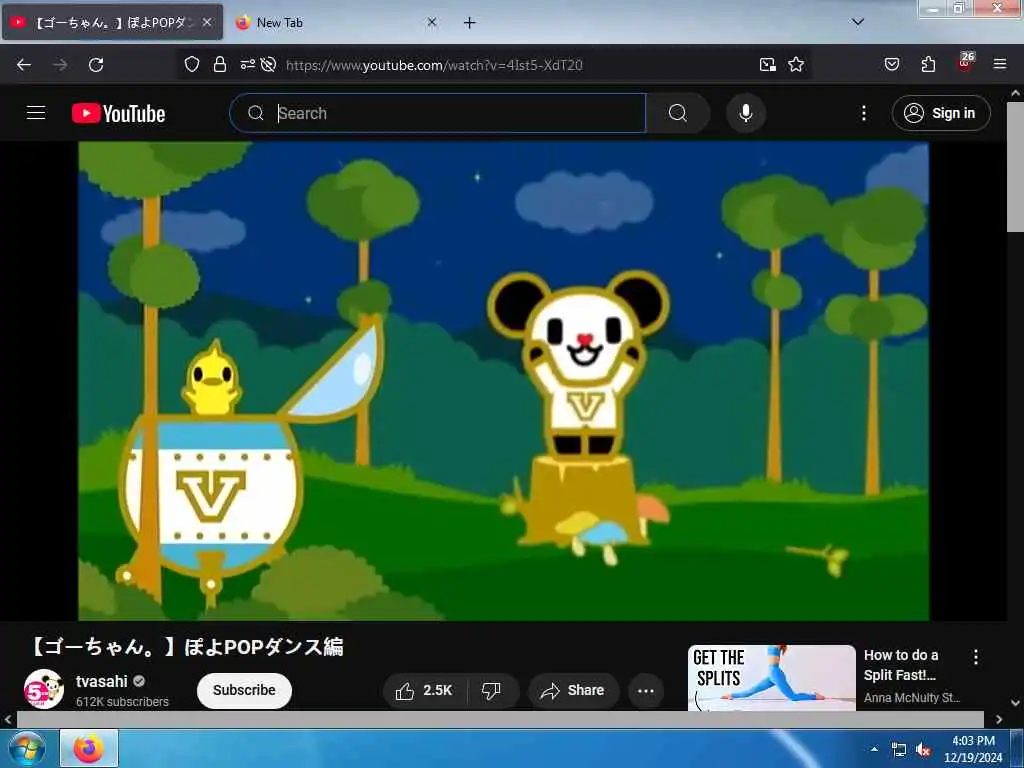
Task: Click the Firefox taskbar icon
Action: pos(89,748)
